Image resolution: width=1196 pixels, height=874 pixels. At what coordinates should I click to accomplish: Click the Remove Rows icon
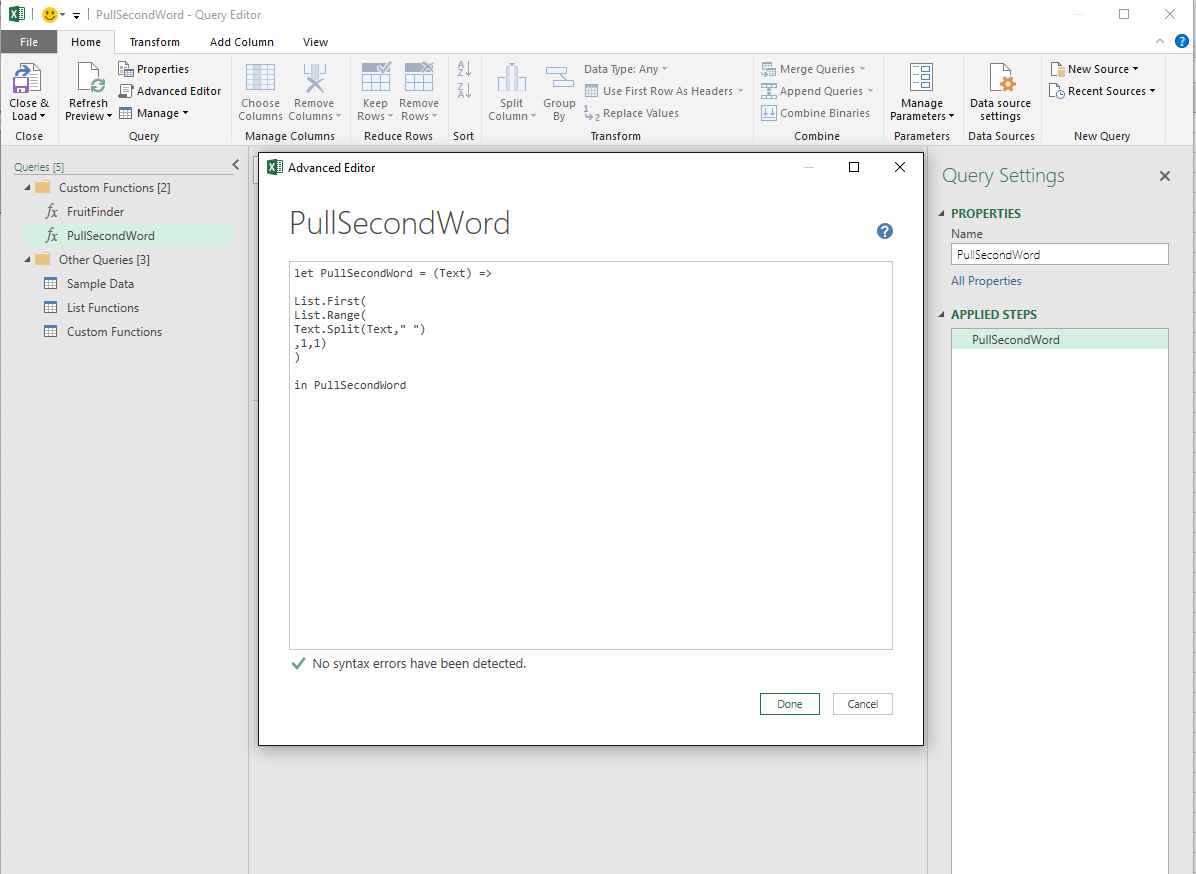coord(419,79)
